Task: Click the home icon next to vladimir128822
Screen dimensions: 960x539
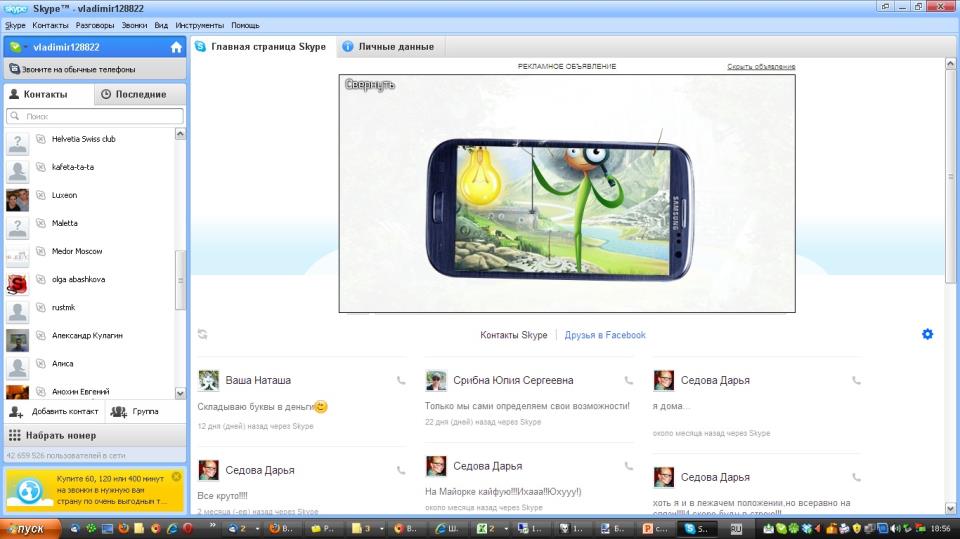Action: [x=176, y=47]
